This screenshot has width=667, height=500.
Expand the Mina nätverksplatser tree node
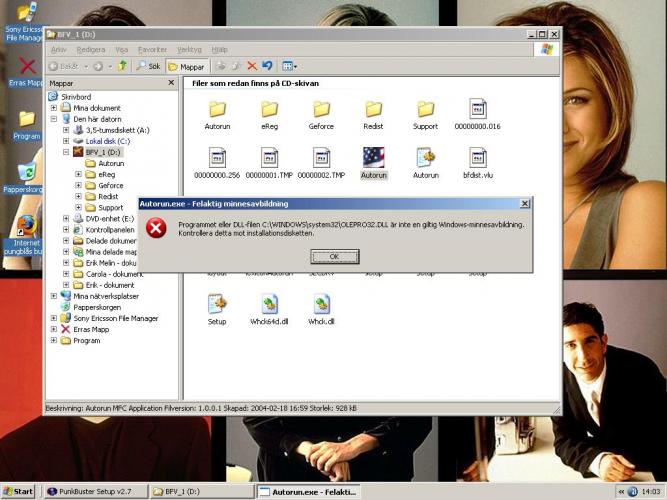(x=54, y=296)
